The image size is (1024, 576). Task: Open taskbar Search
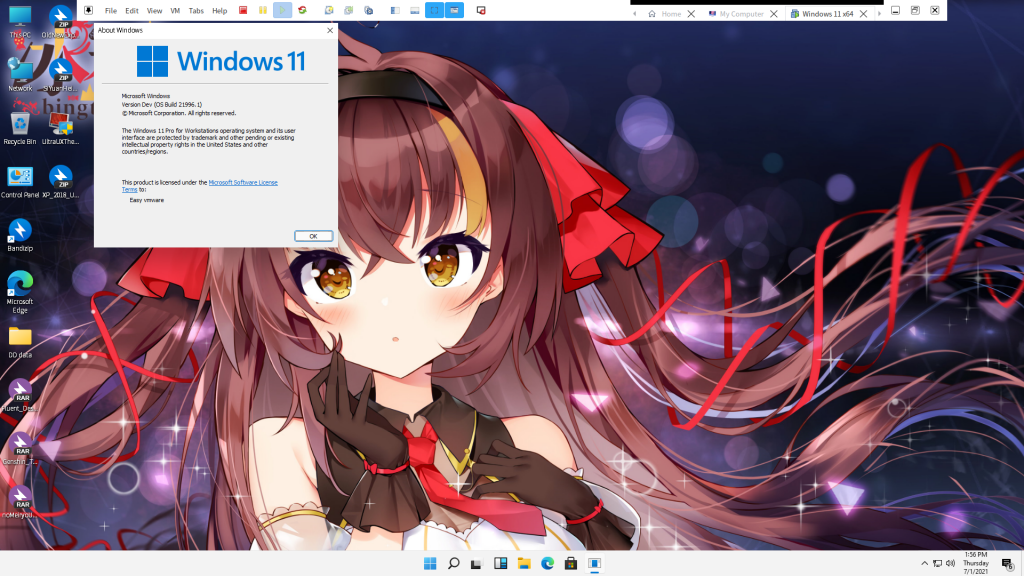click(x=453, y=564)
